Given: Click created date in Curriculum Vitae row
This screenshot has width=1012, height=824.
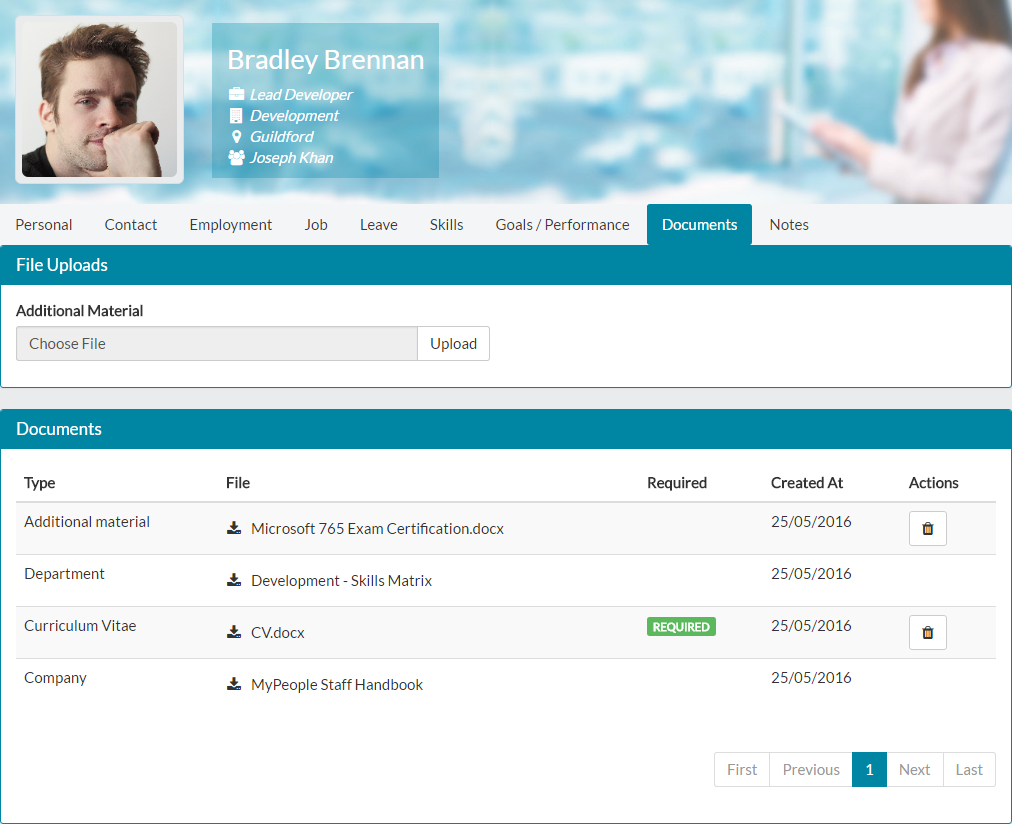Looking at the screenshot, I should (x=811, y=626).
